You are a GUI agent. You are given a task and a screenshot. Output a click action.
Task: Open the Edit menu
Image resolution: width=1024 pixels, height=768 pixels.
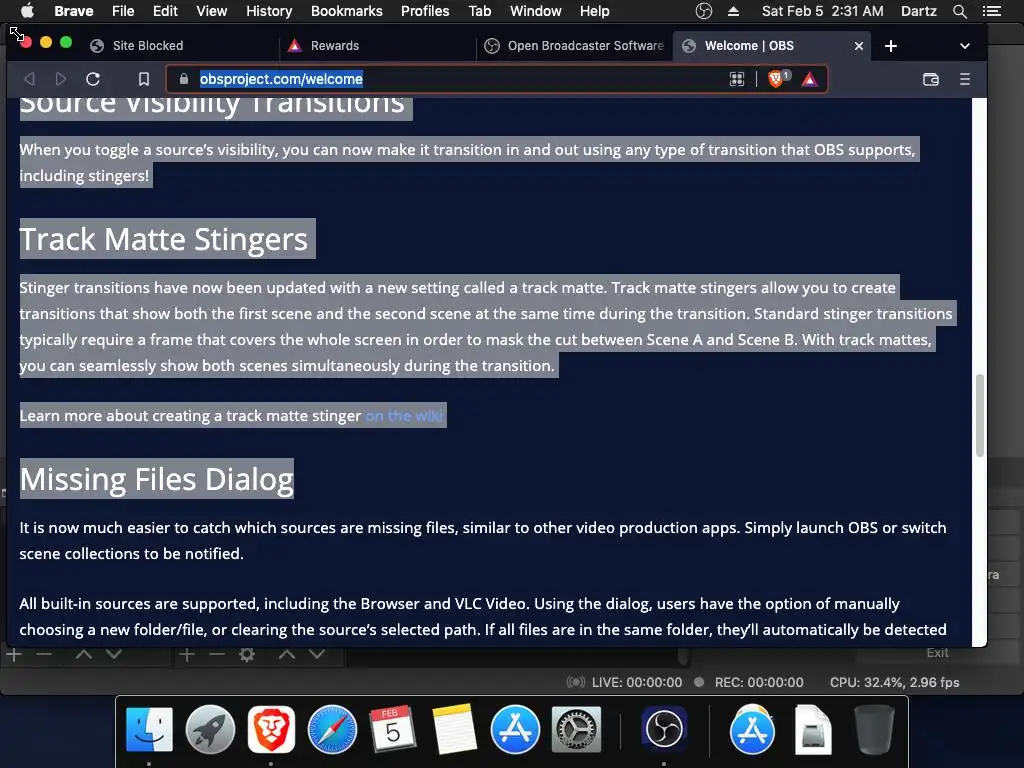(165, 11)
